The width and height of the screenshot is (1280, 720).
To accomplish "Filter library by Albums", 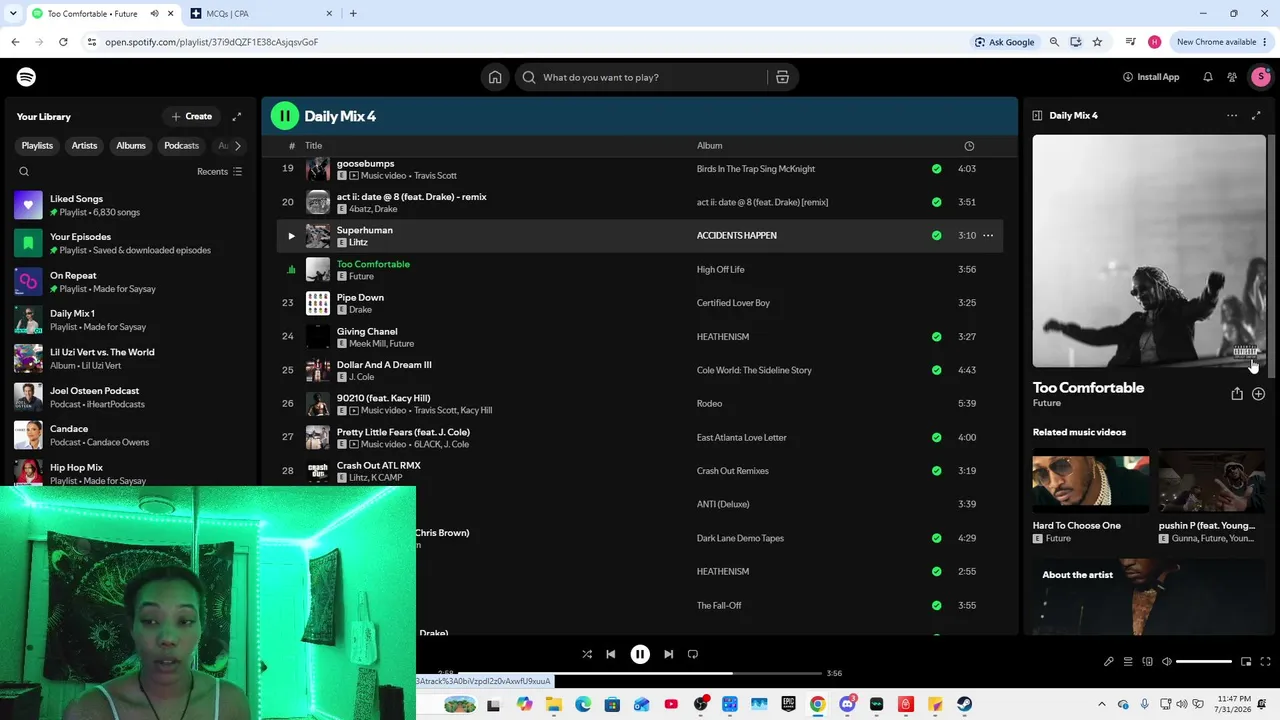I will click(131, 146).
